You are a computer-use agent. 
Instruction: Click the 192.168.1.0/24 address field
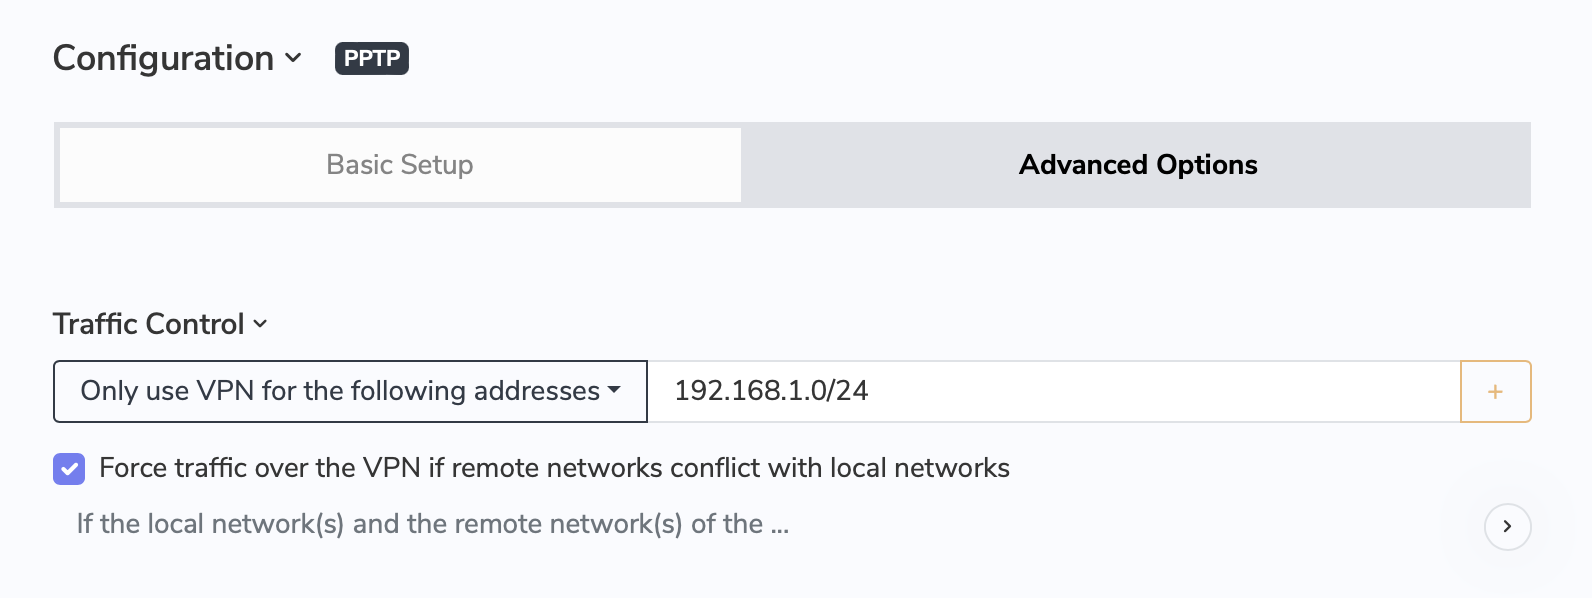(1050, 391)
